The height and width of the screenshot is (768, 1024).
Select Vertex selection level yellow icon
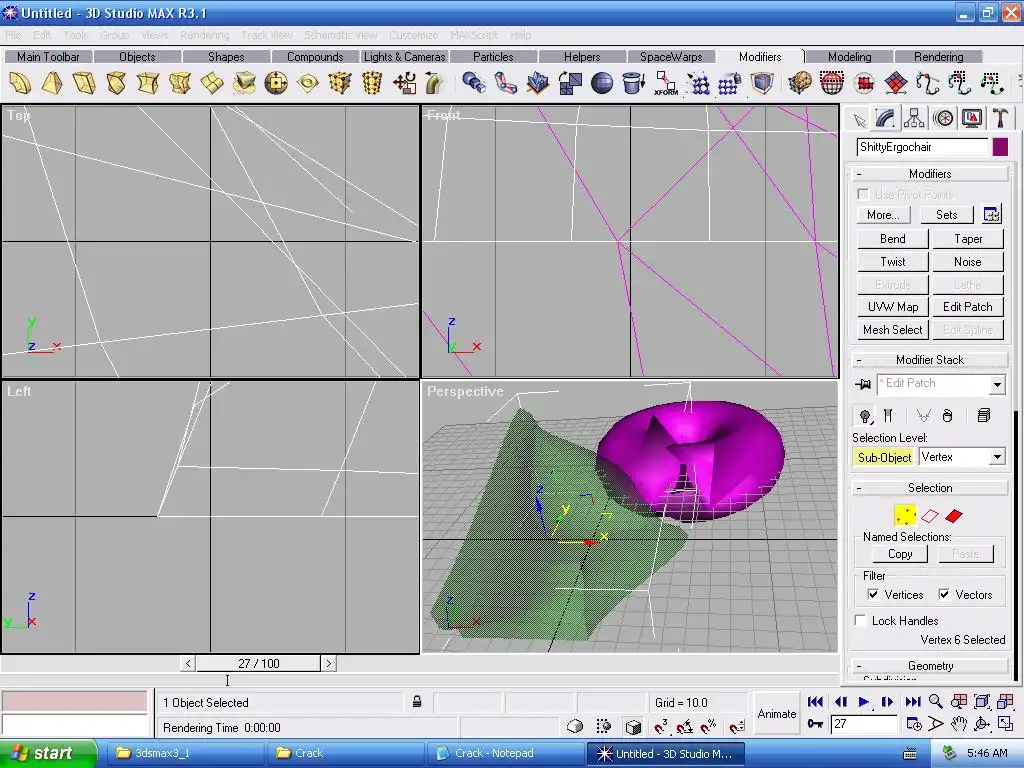905,516
